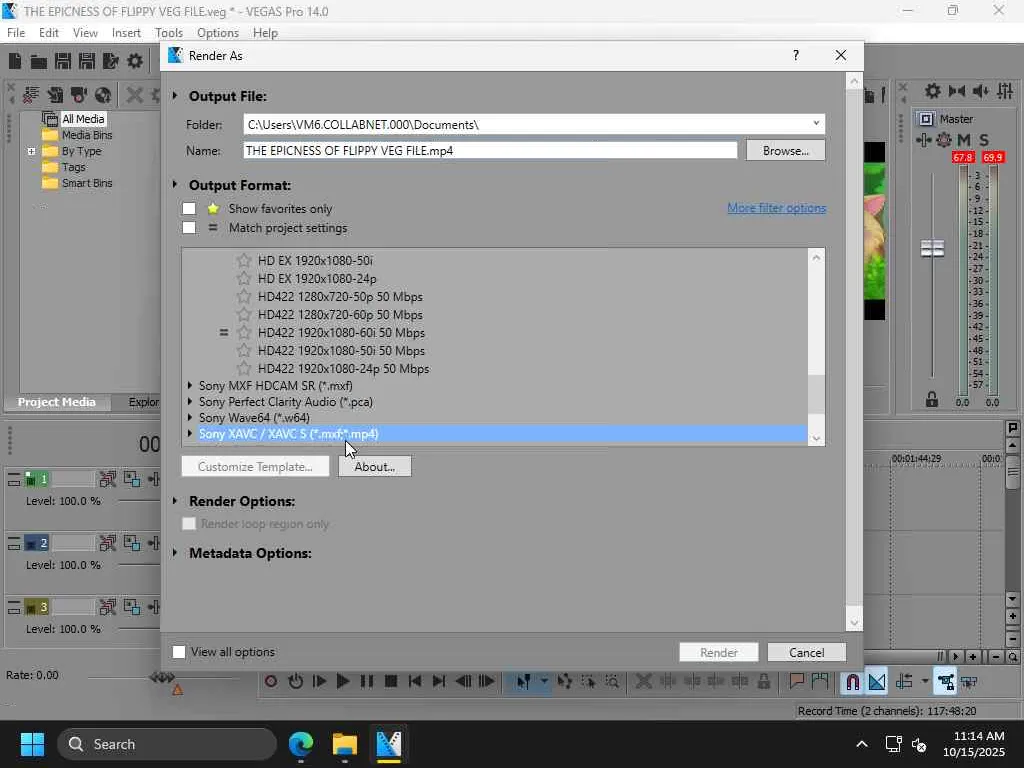Click the Stop button in transport bar

(x=391, y=681)
